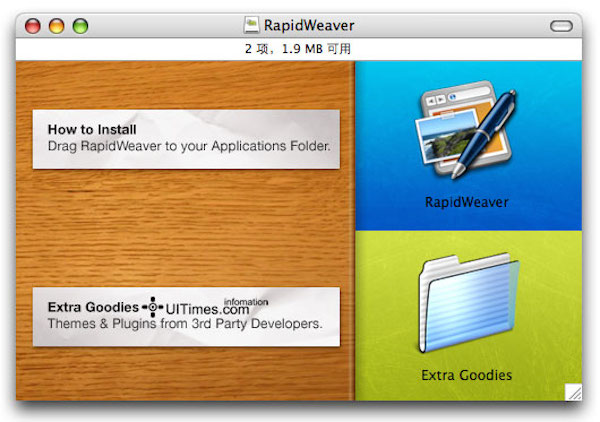Click the 'How to Install' heading
Screen dimensions: 600x422
pyautogui.click(x=92, y=129)
